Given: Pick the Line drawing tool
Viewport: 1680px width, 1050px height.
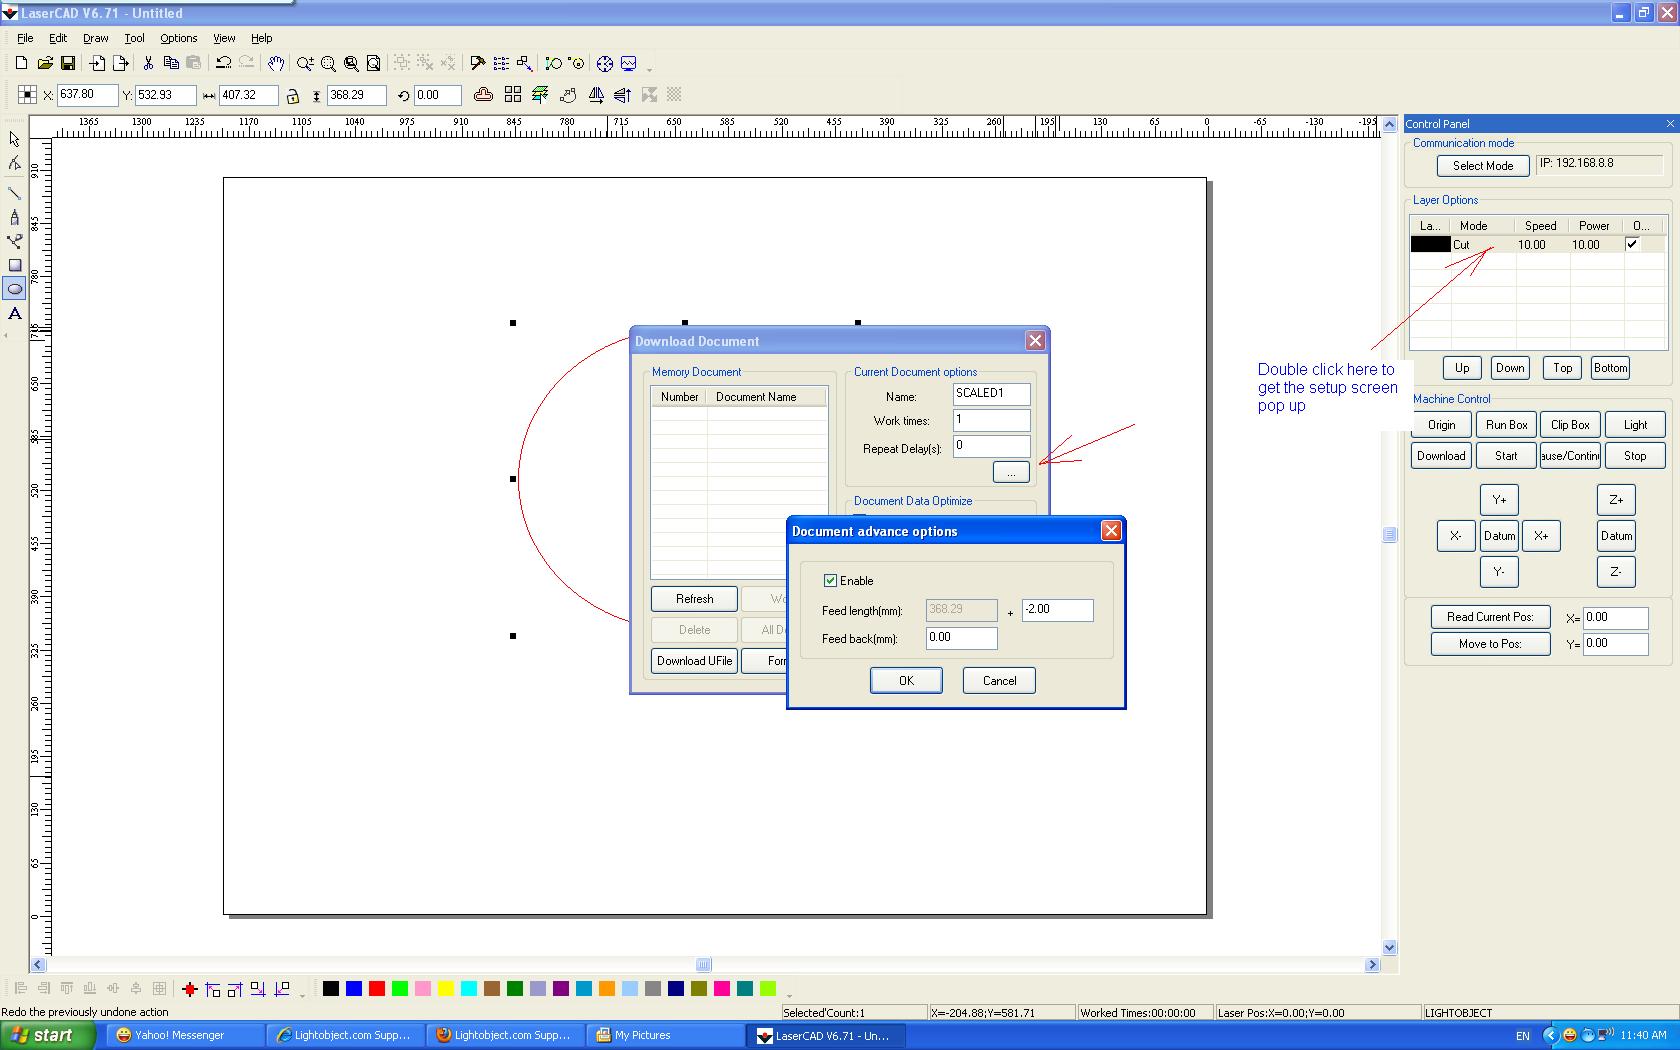Looking at the screenshot, I should [14, 193].
